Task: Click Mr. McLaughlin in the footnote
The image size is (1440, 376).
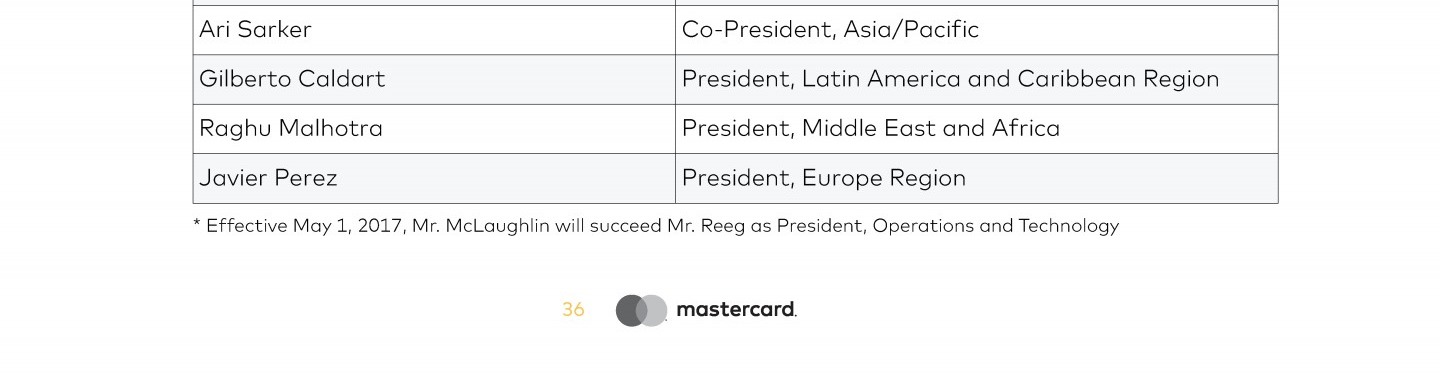Action: pyautogui.click(x=481, y=226)
